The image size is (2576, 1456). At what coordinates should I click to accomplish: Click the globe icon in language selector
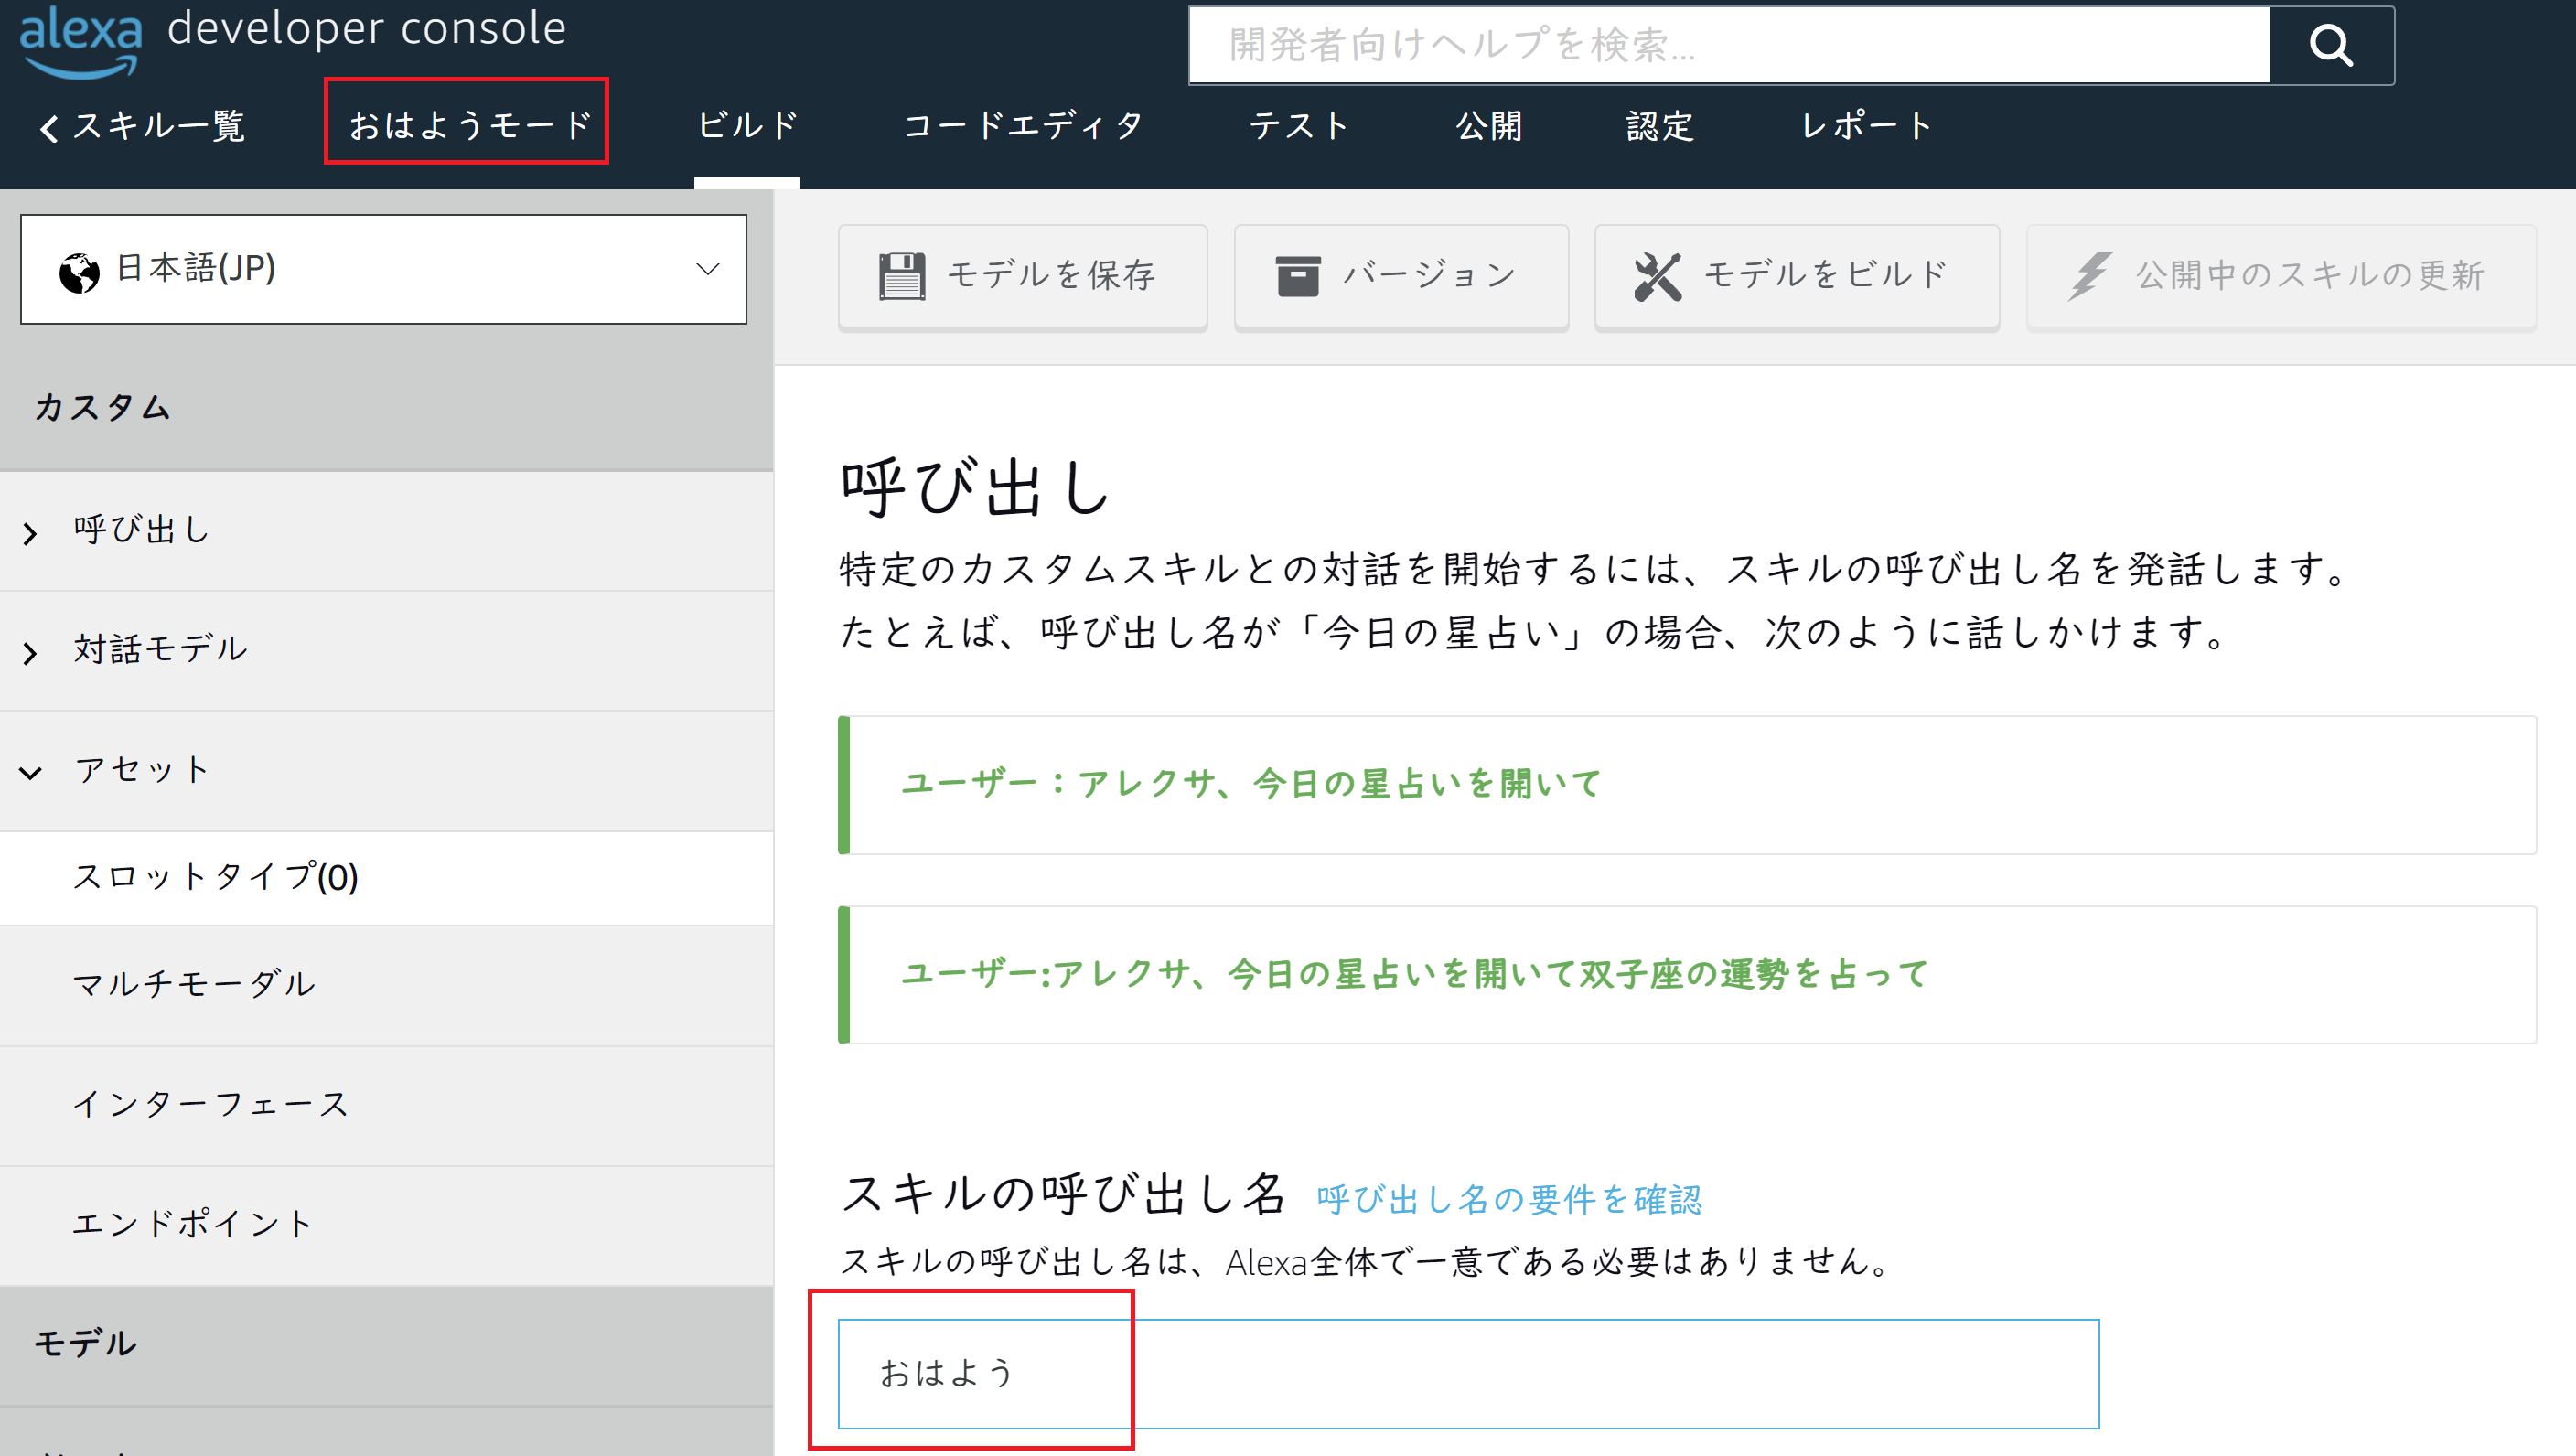click(x=79, y=272)
